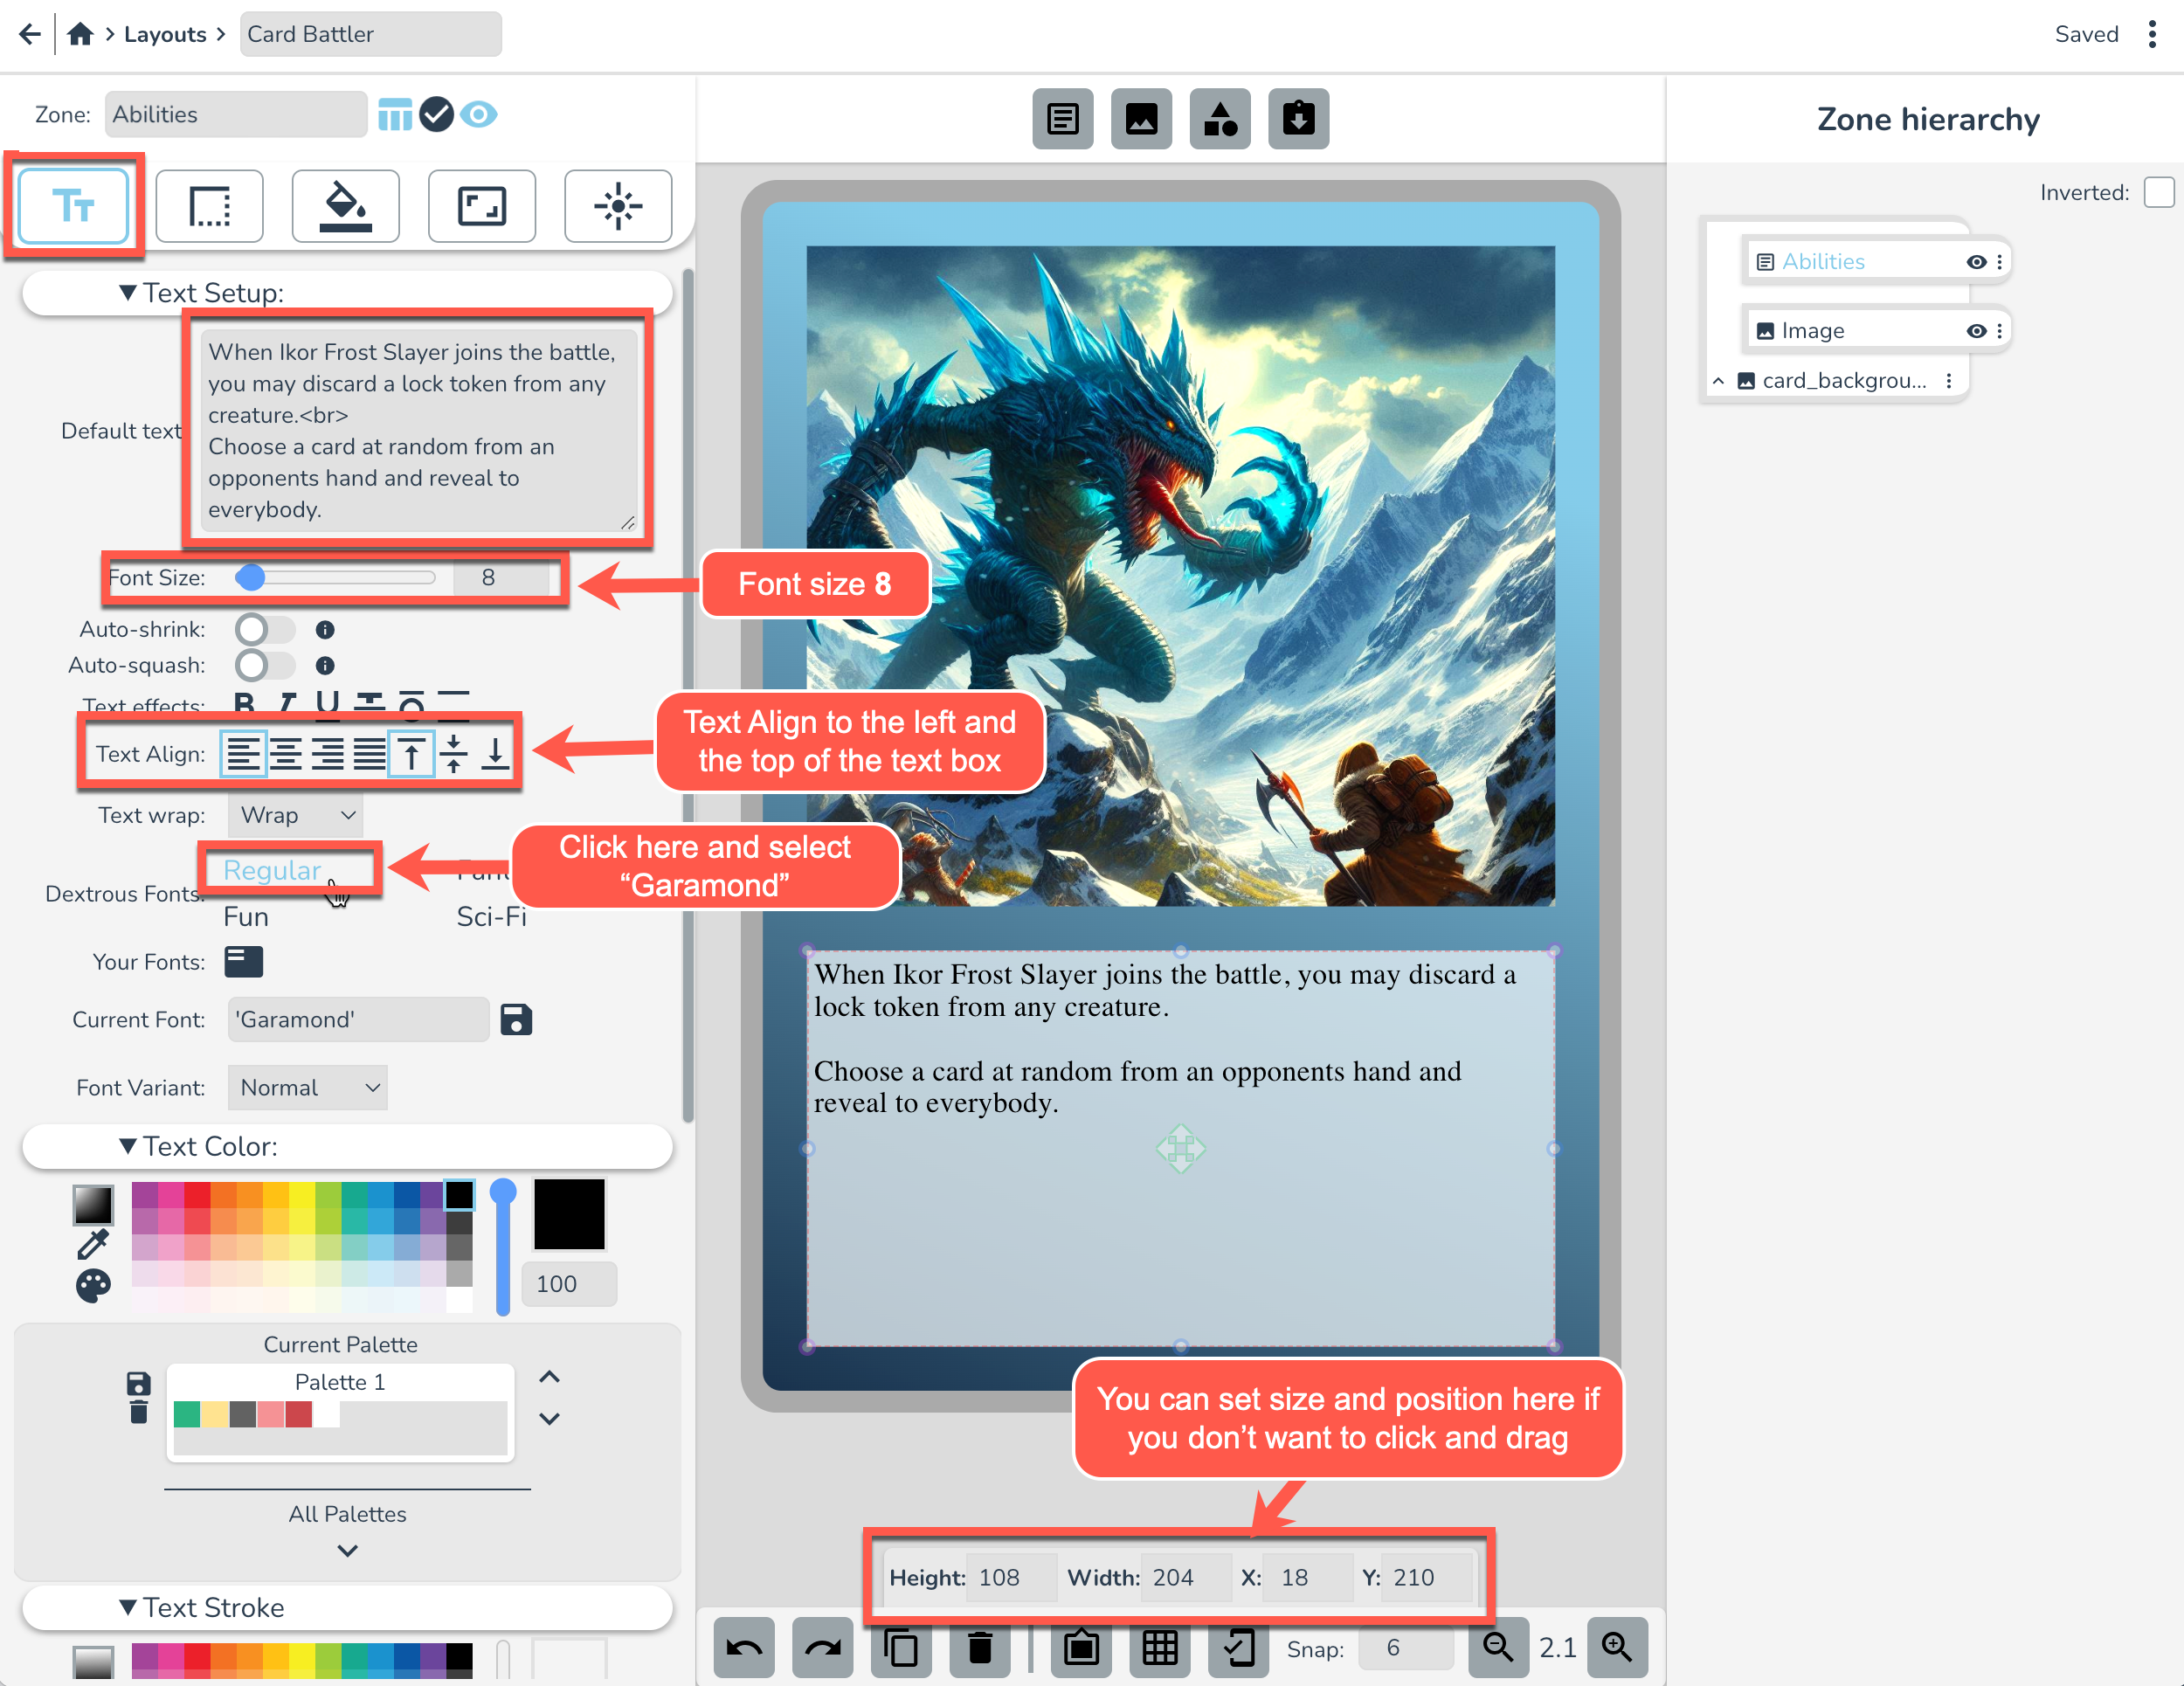Select the border zone tool
2184x1686 pixels.
pyautogui.click(x=210, y=206)
